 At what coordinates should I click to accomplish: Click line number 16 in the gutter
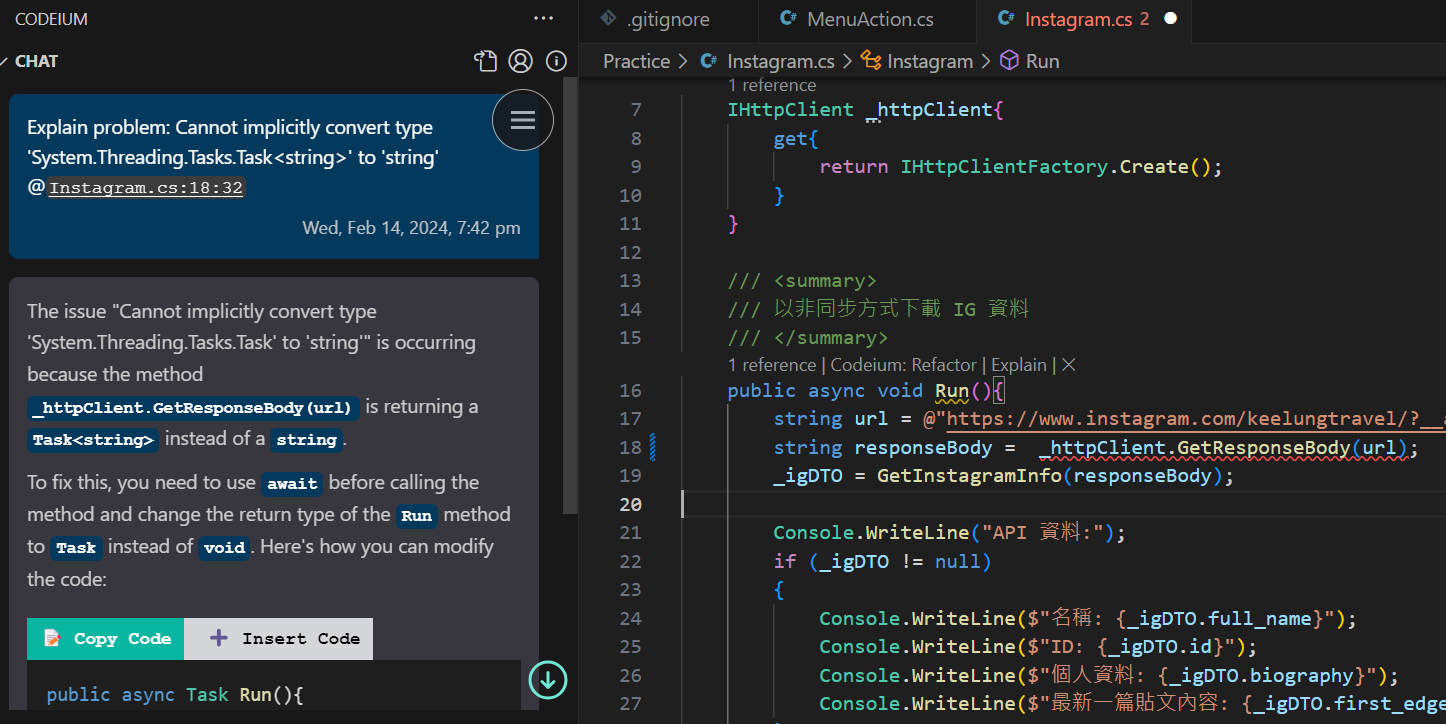[630, 391]
